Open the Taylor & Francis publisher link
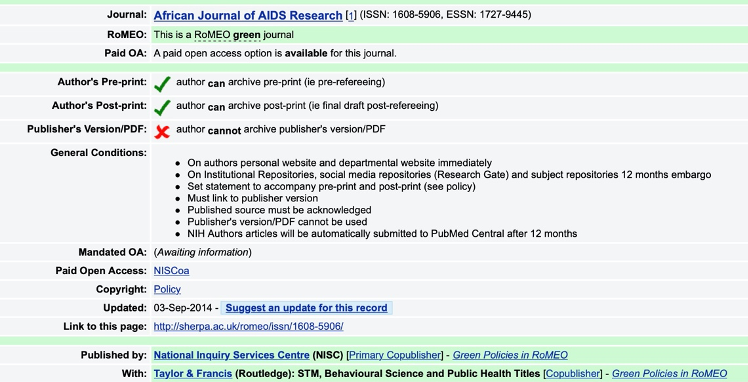The width and height of the screenshot is (748, 382). (x=193, y=374)
